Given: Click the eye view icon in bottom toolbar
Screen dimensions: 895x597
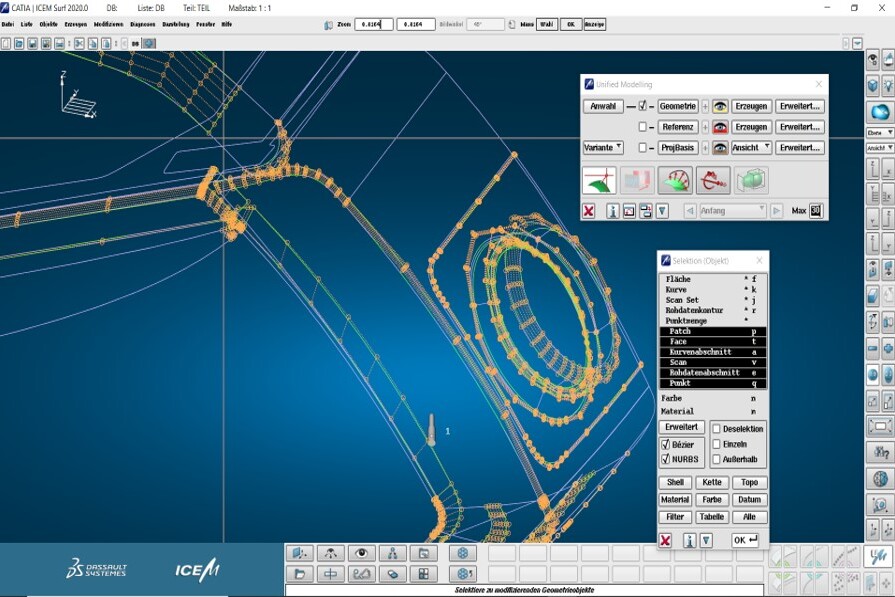Looking at the screenshot, I should tap(361, 553).
